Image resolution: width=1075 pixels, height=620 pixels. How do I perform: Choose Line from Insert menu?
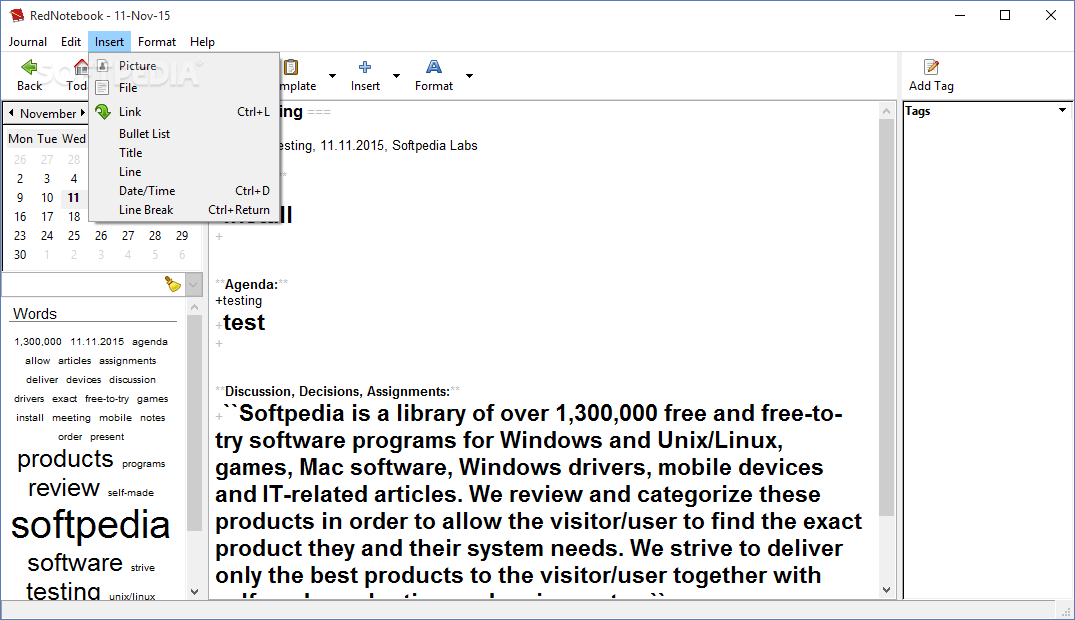coord(184,172)
